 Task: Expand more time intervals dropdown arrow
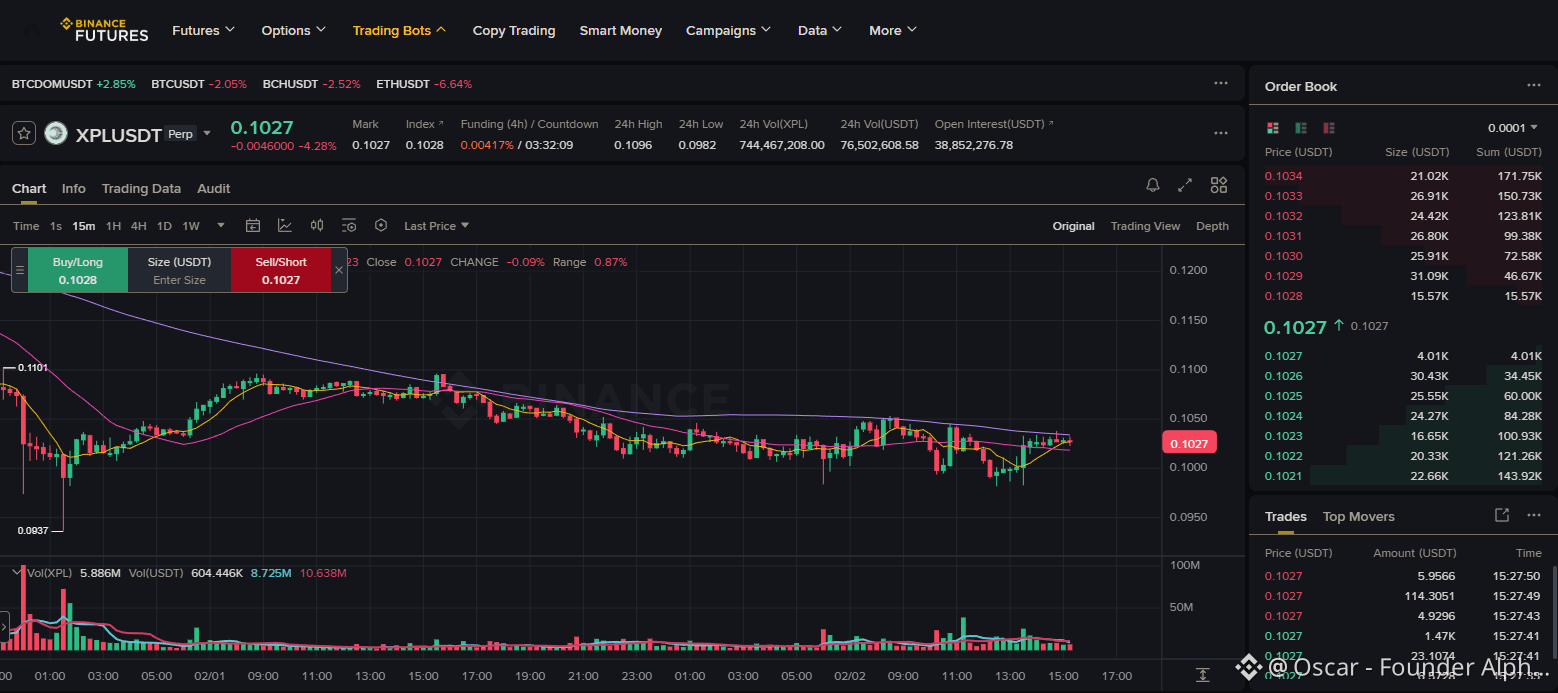click(221, 226)
